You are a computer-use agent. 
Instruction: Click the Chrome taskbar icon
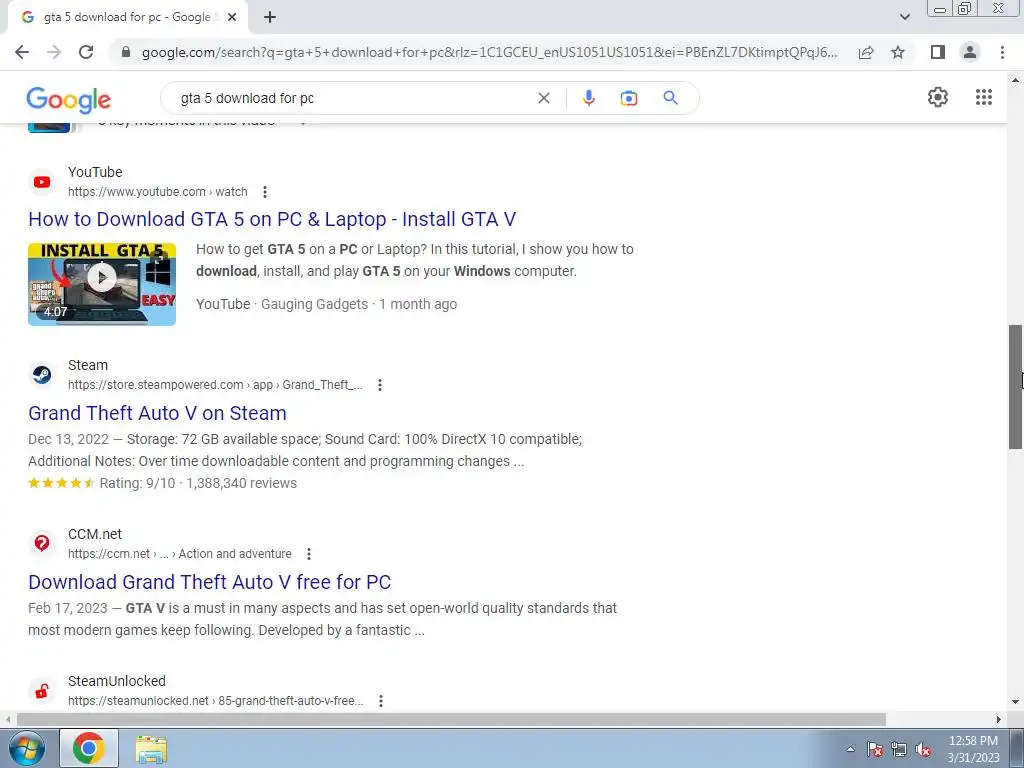(89, 748)
